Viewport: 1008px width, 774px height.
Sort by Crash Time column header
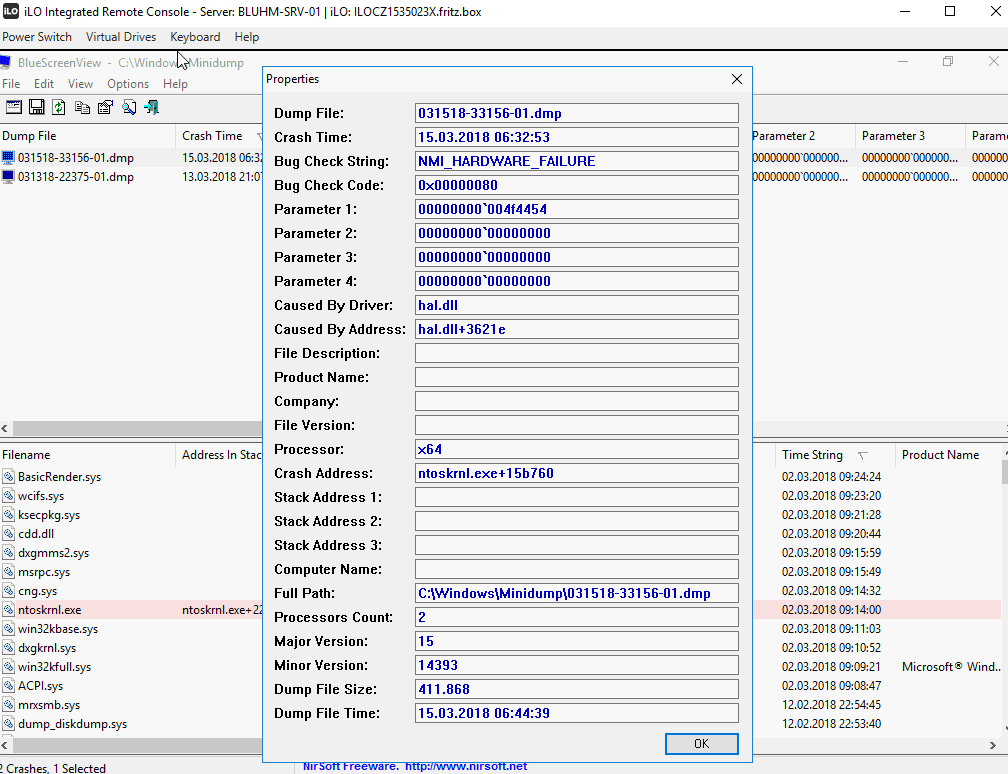[219, 136]
